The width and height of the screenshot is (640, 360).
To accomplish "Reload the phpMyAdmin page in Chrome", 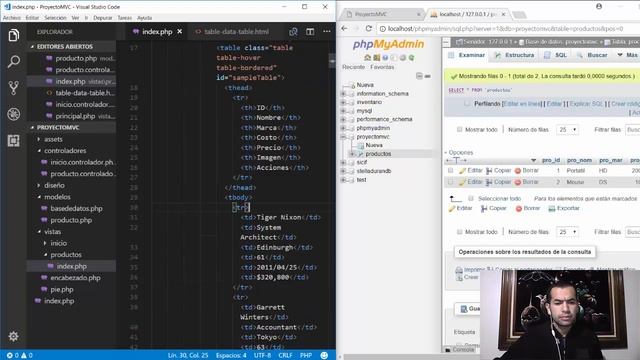I will [369, 29].
